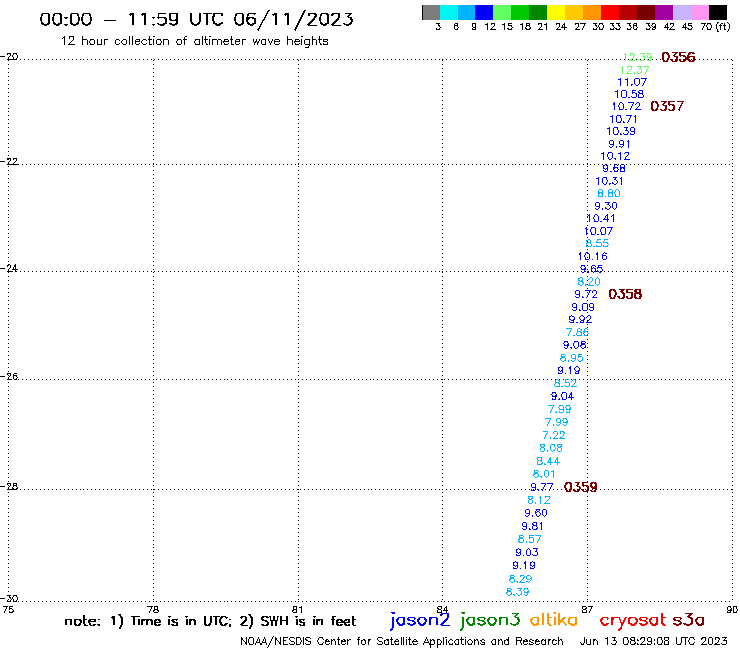Viewport: 740px width, 650px height.
Task: Select the 8.29 reading
Action: (x=521, y=579)
